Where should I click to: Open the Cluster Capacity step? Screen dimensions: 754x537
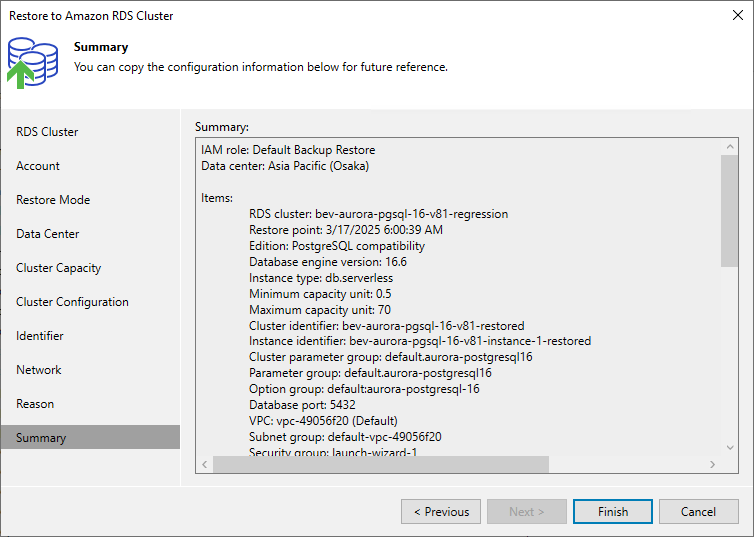point(58,268)
